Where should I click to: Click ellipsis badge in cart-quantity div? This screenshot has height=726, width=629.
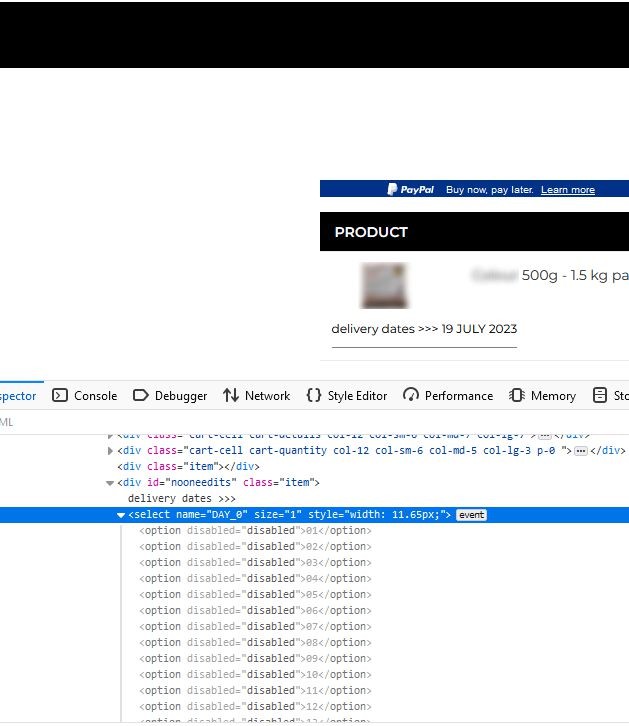click(580, 450)
